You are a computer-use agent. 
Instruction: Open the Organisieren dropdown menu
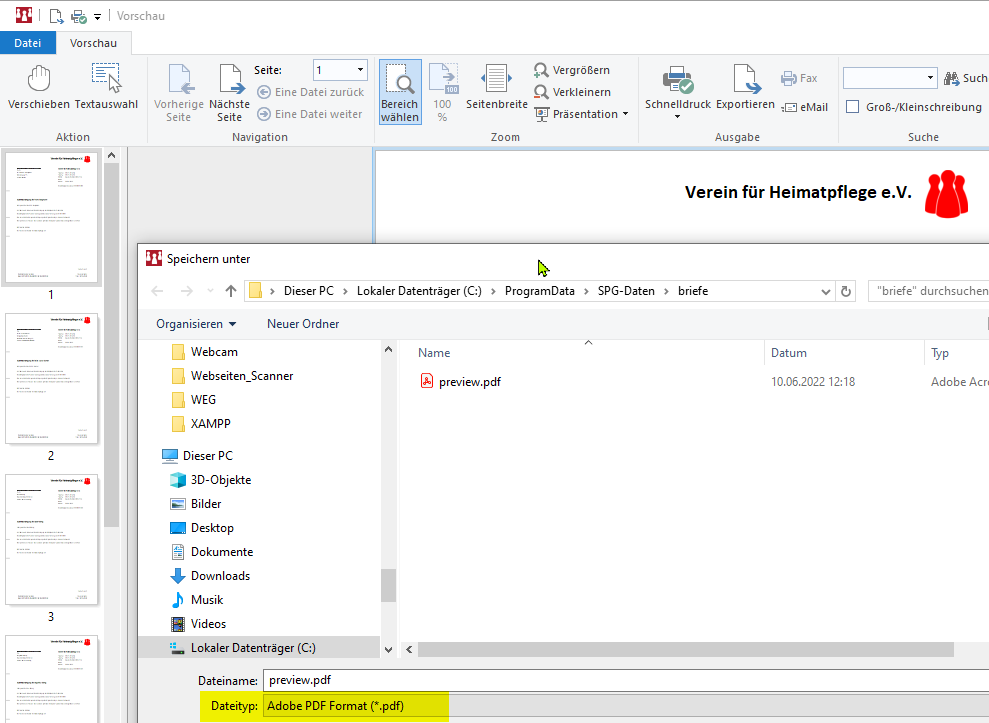pos(196,324)
